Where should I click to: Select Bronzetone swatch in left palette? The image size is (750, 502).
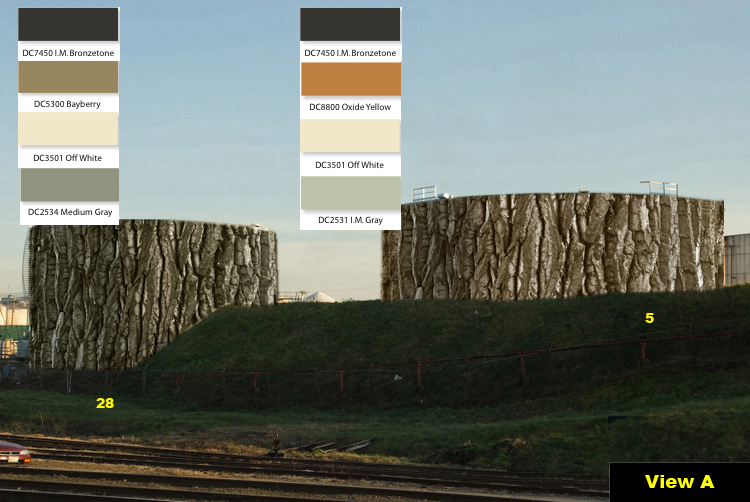68,24
